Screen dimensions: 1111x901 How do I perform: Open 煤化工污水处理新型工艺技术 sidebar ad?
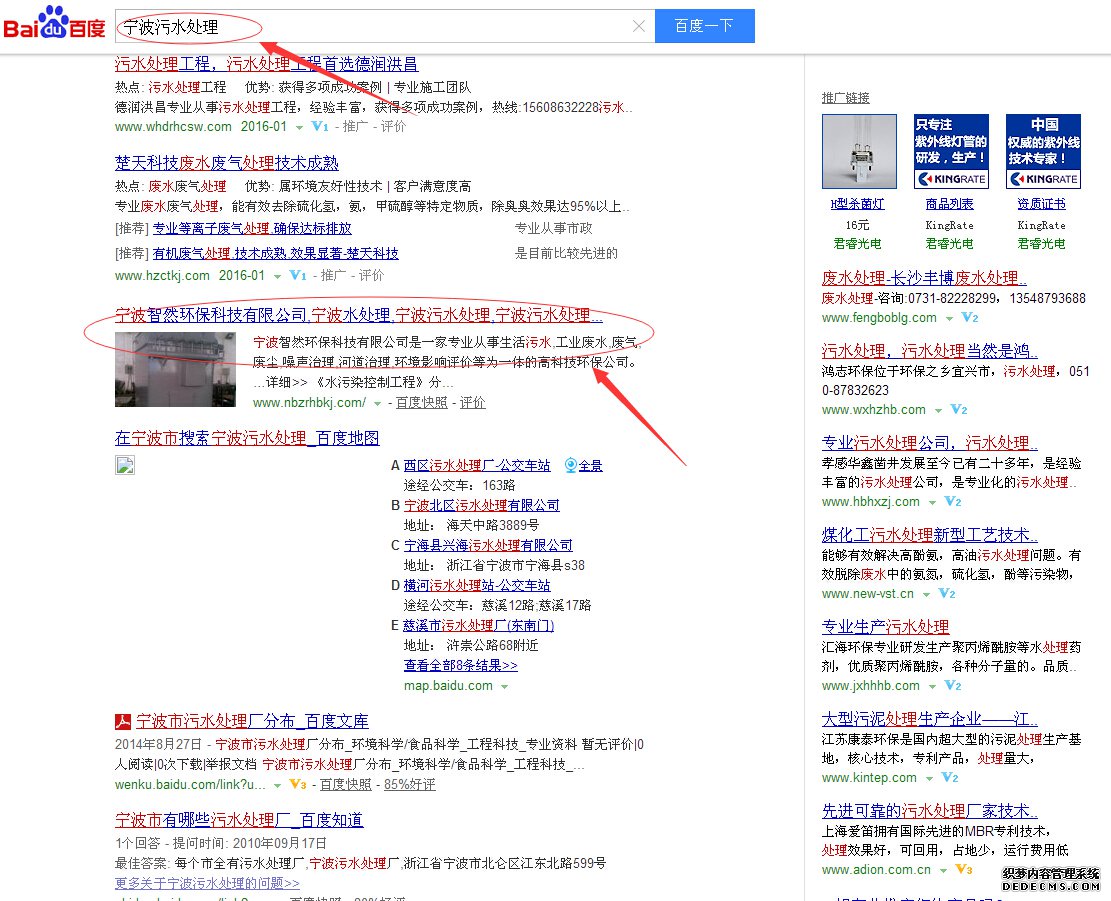tap(930, 535)
